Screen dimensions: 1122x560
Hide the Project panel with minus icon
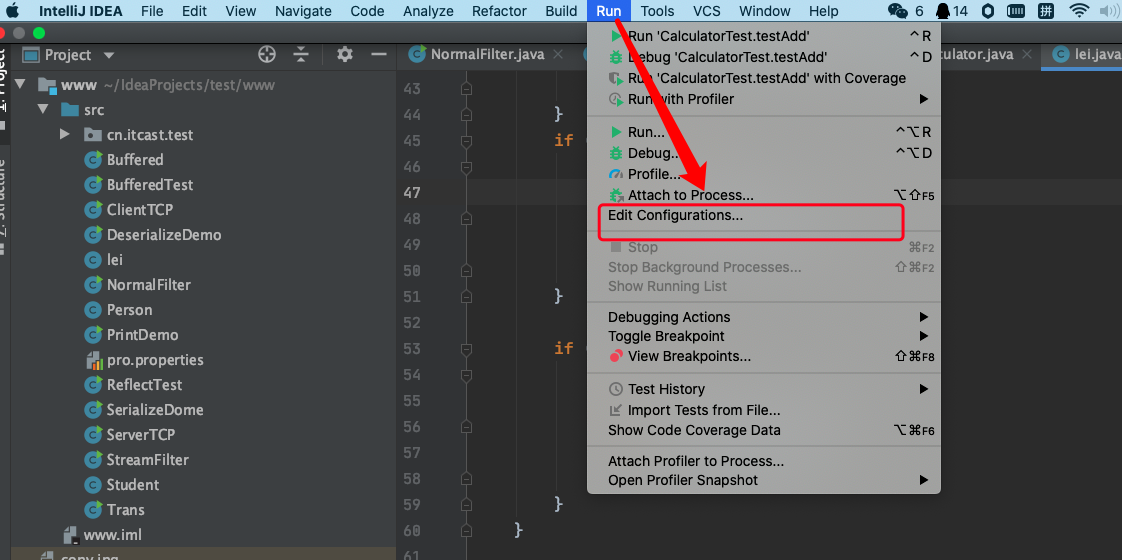[379, 54]
